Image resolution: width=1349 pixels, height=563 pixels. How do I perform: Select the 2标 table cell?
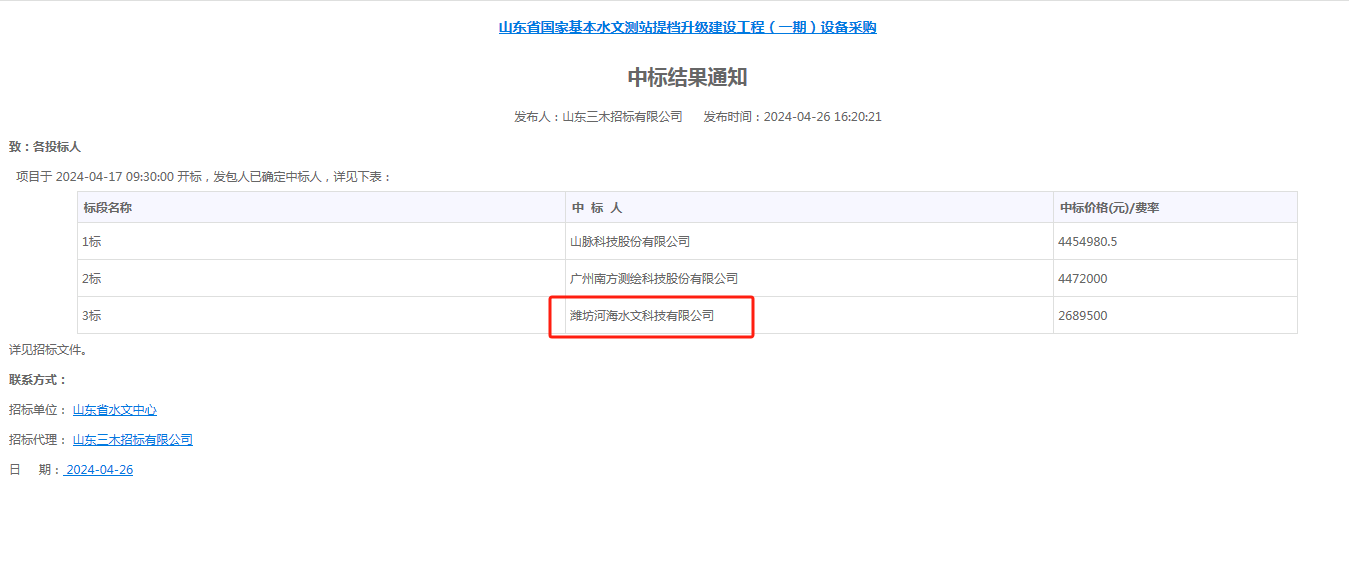pos(92,279)
